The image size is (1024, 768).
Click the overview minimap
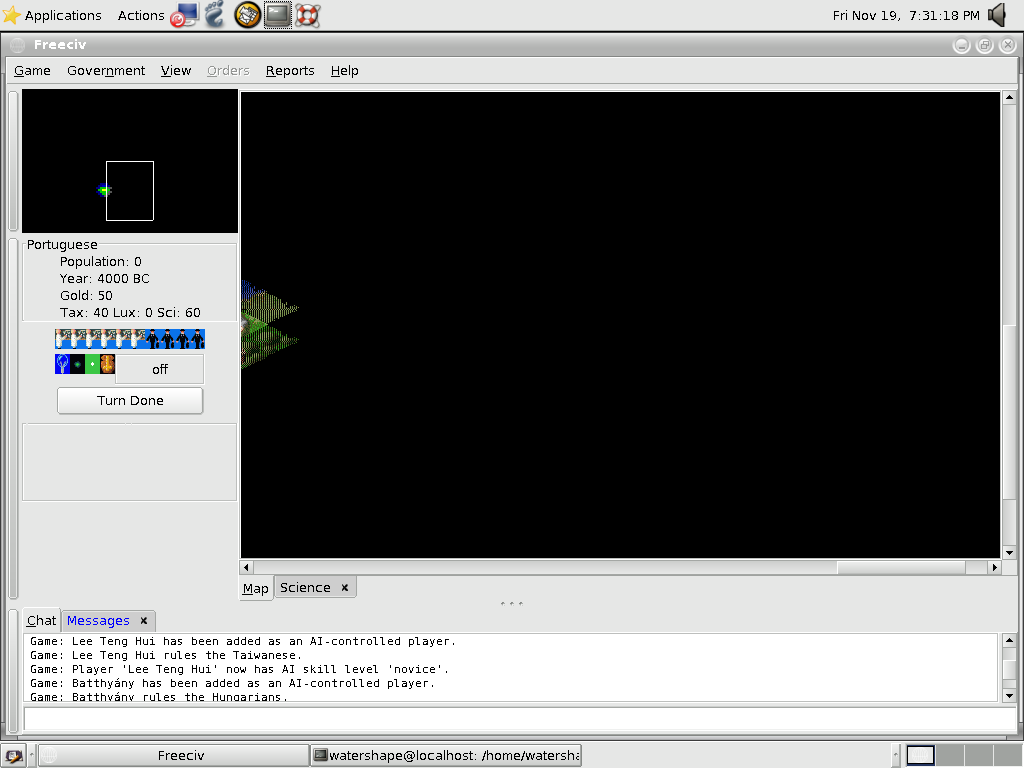[130, 161]
